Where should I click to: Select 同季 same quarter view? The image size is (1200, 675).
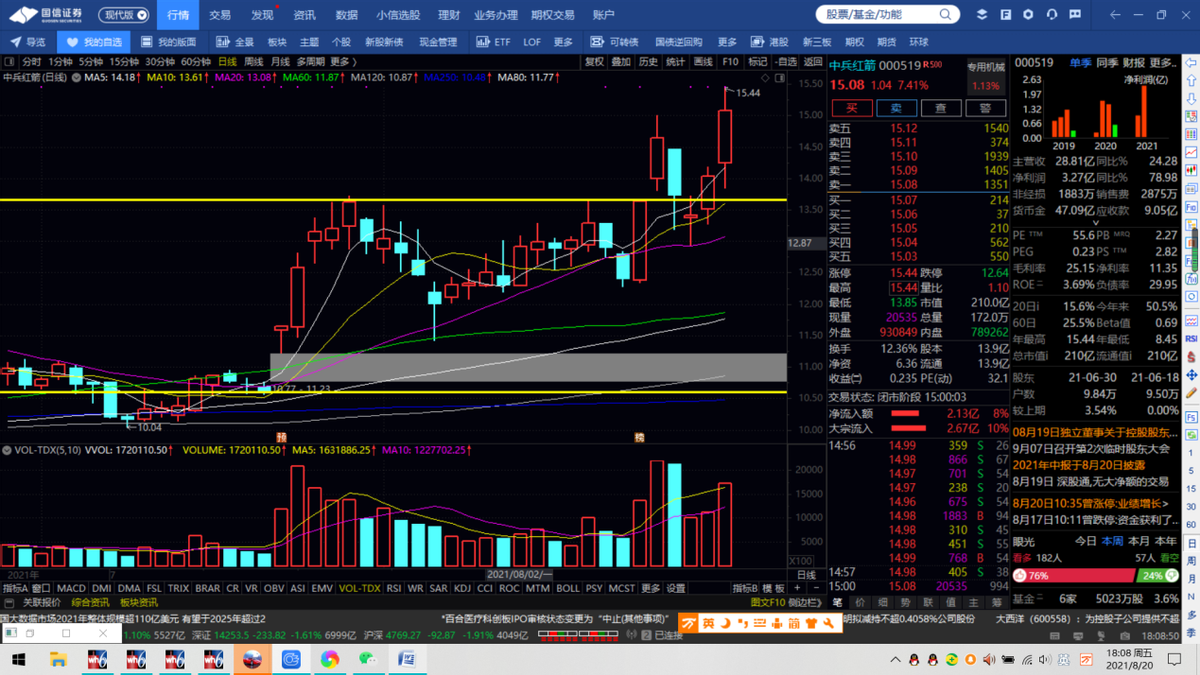pos(1107,62)
